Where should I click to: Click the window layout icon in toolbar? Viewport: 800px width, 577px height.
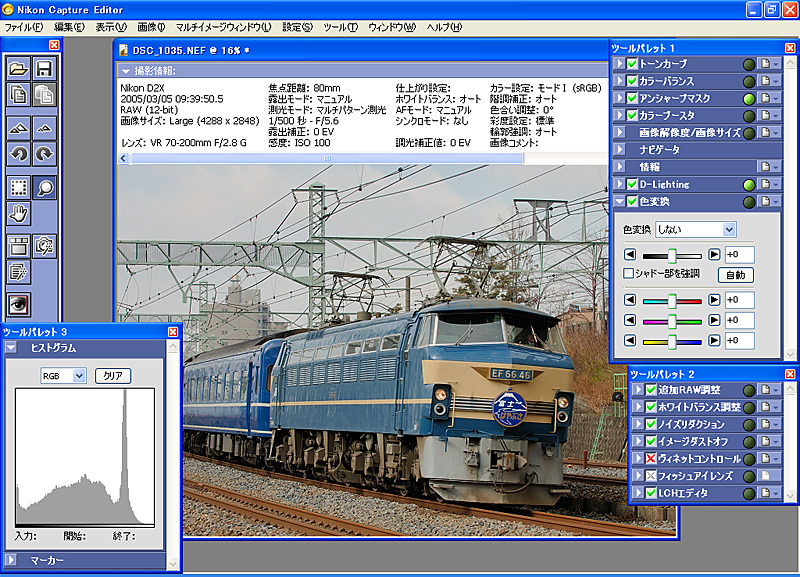click(x=19, y=246)
